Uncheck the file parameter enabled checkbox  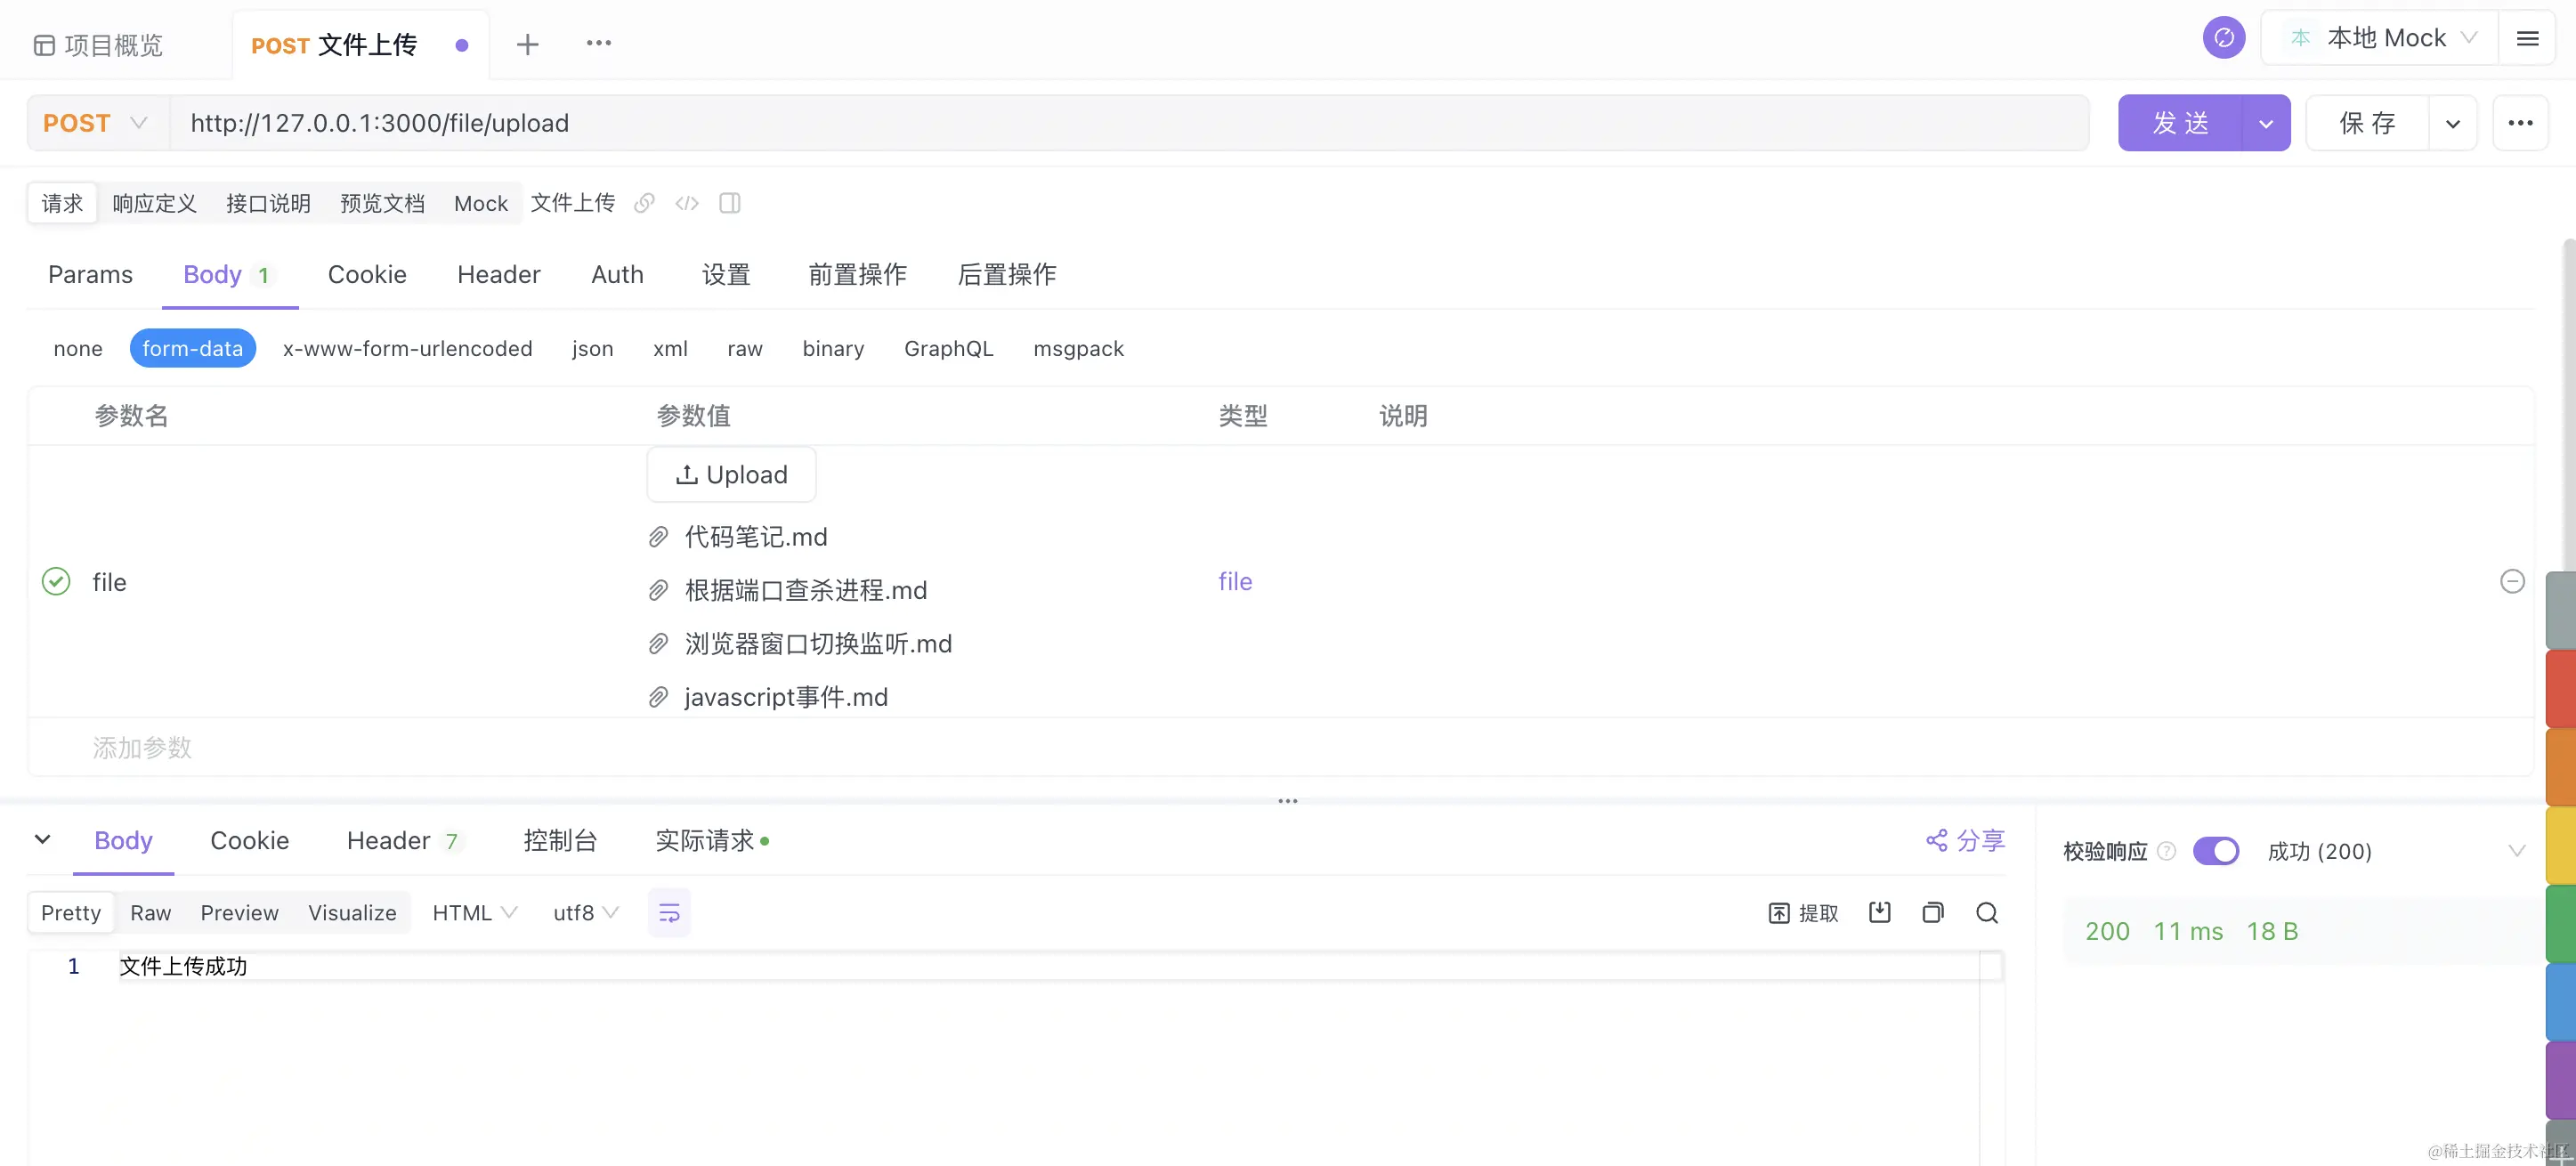(x=56, y=581)
